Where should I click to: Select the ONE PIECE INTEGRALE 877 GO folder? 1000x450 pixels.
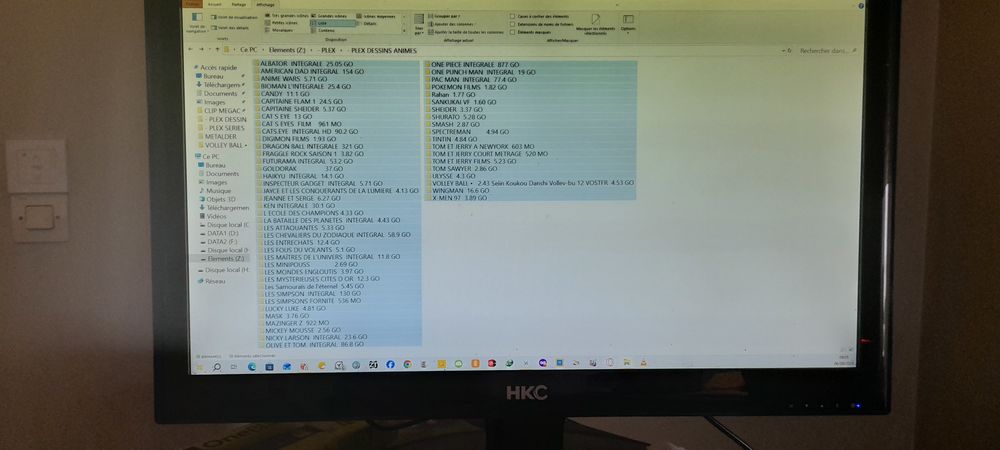471,65
